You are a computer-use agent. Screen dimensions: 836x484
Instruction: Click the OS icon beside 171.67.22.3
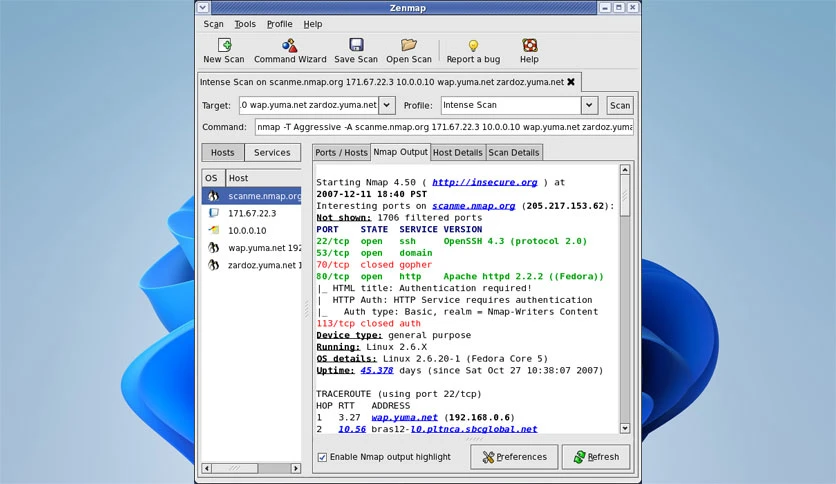tap(213, 213)
